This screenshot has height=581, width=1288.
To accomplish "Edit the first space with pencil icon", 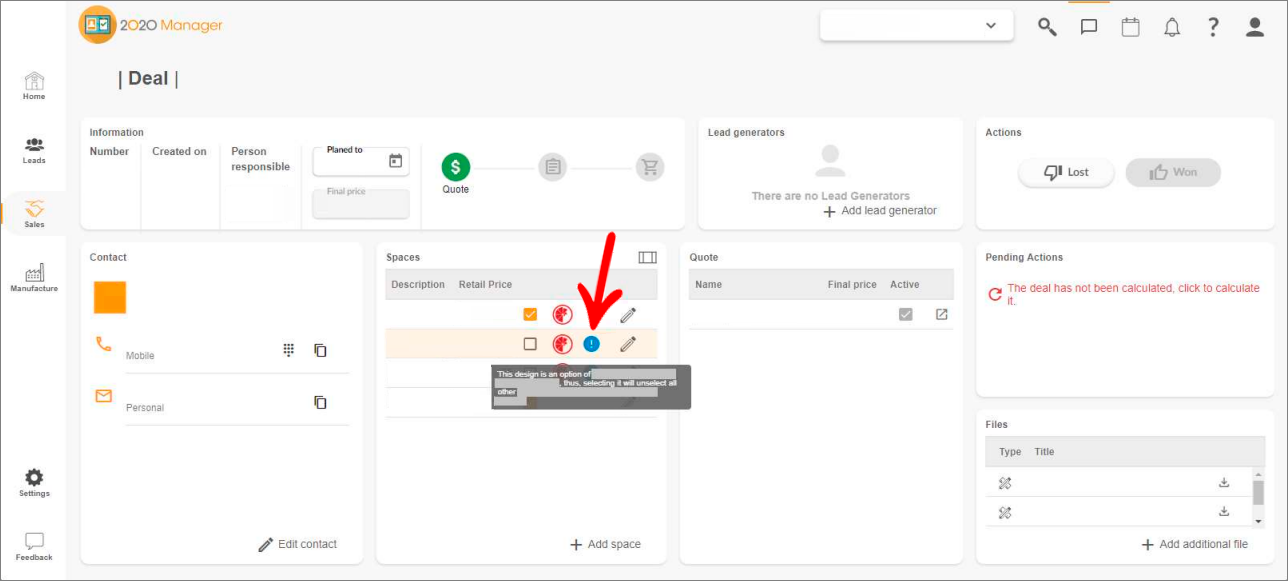I will [628, 315].
